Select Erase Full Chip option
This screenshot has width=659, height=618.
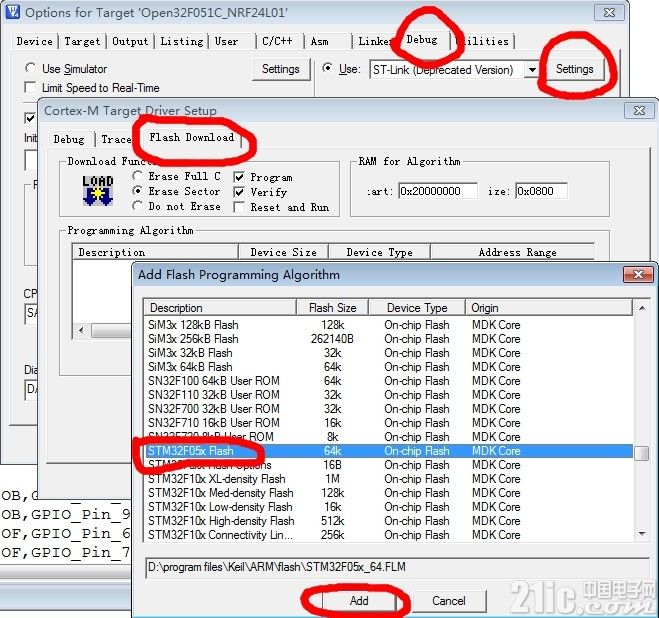(137, 176)
